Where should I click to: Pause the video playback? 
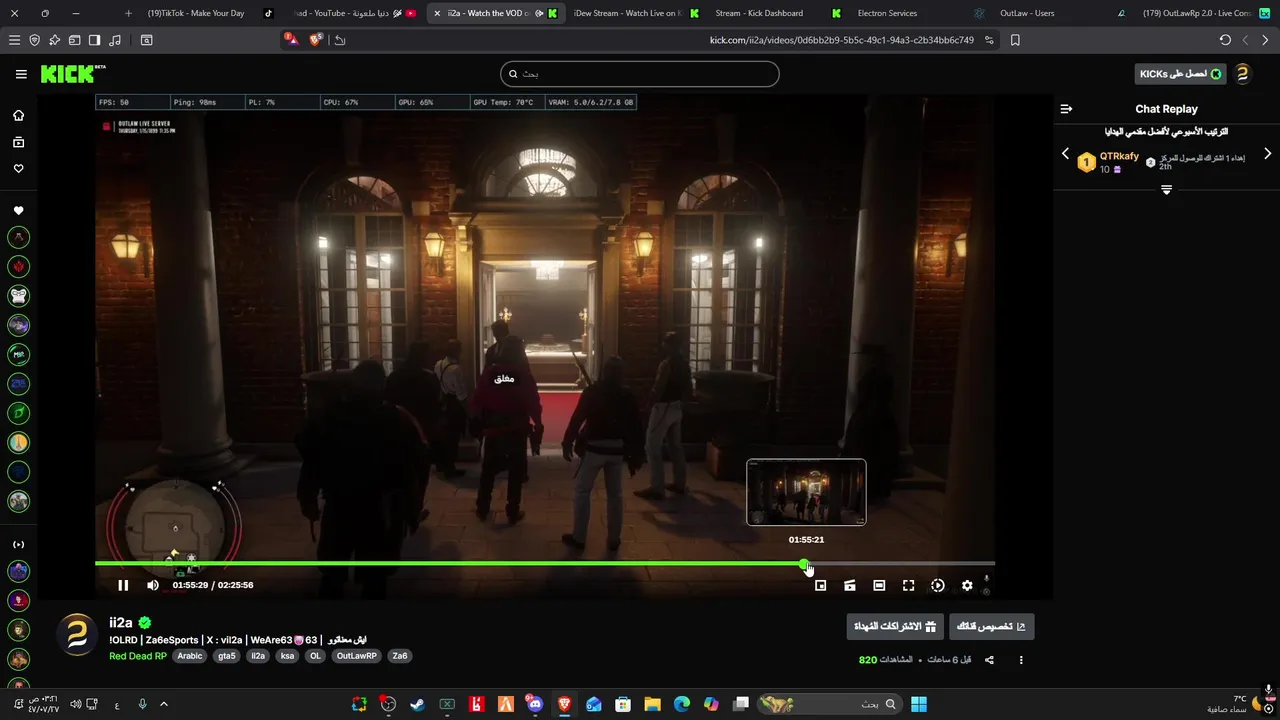(123, 585)
